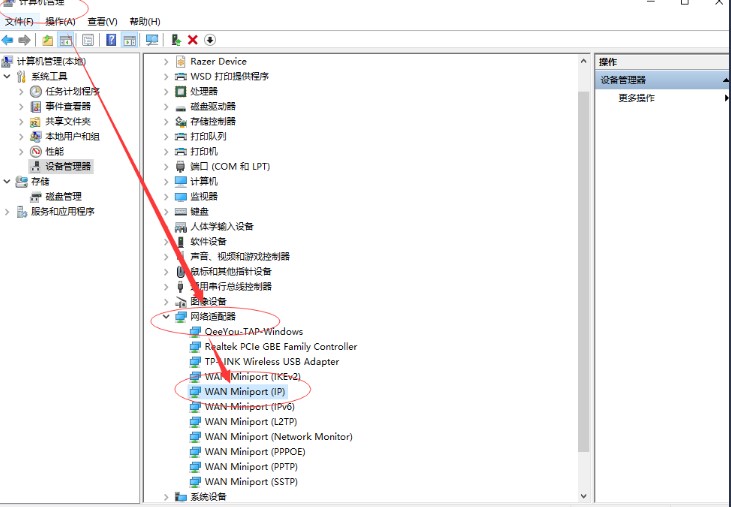
Task: Select WAN Miniport (IP) adapter
Action: (244, 392)
